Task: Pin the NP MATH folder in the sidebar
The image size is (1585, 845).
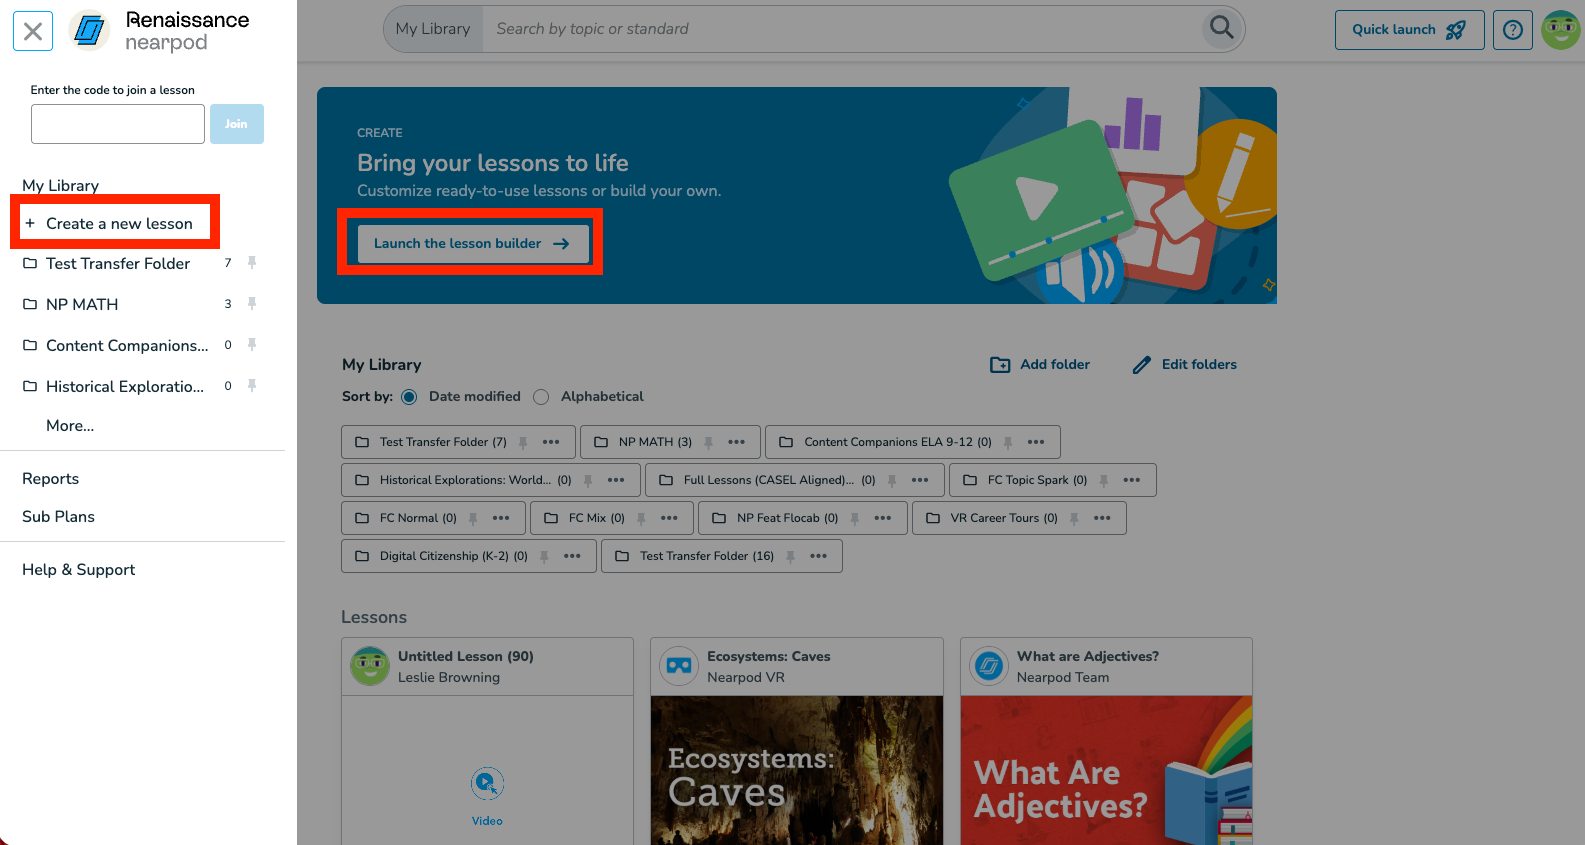Action: [x=252, y=304]
